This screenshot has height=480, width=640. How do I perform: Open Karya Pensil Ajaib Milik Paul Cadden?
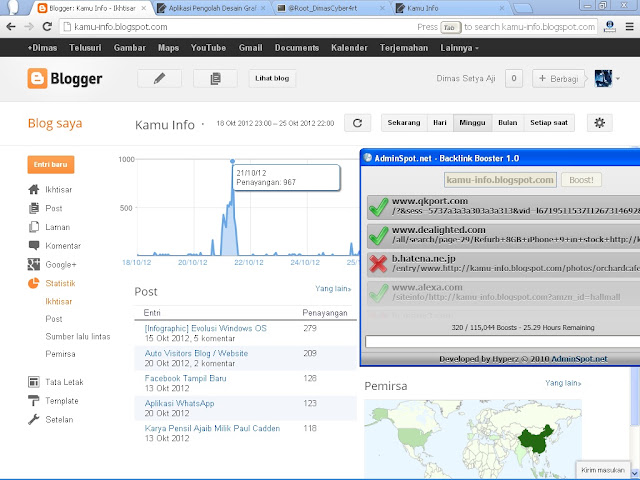point(212,428)
